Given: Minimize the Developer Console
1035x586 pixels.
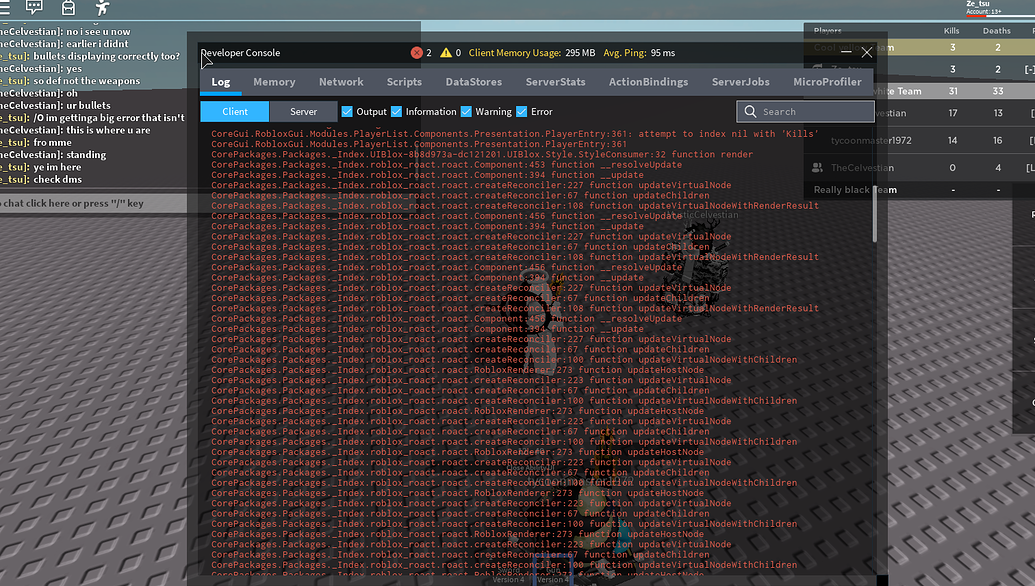Looking at the screenshot, I should tap(846, 51).
